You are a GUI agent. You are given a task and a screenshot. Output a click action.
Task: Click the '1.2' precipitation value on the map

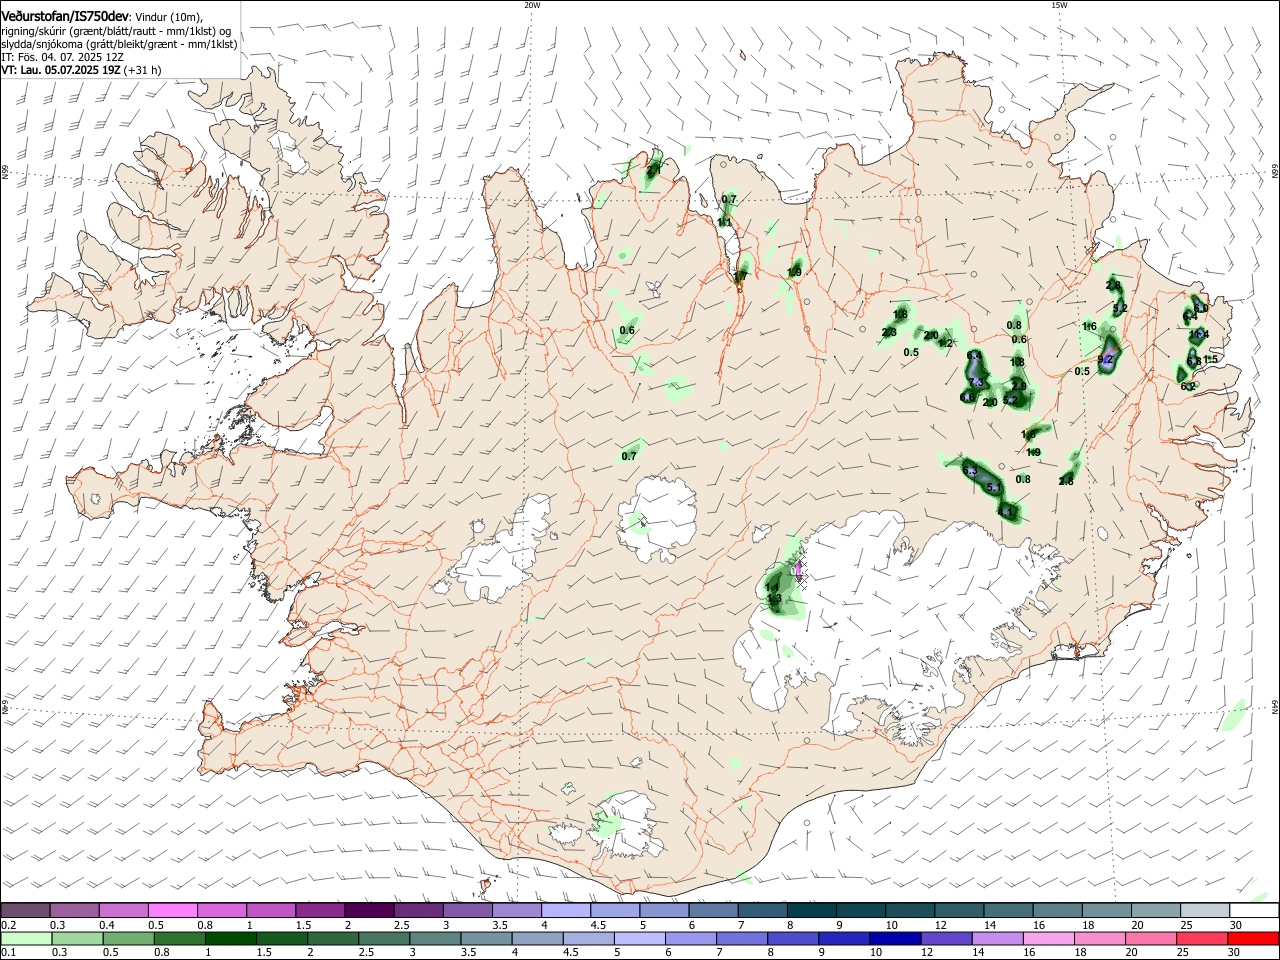(x=946, y=343)
